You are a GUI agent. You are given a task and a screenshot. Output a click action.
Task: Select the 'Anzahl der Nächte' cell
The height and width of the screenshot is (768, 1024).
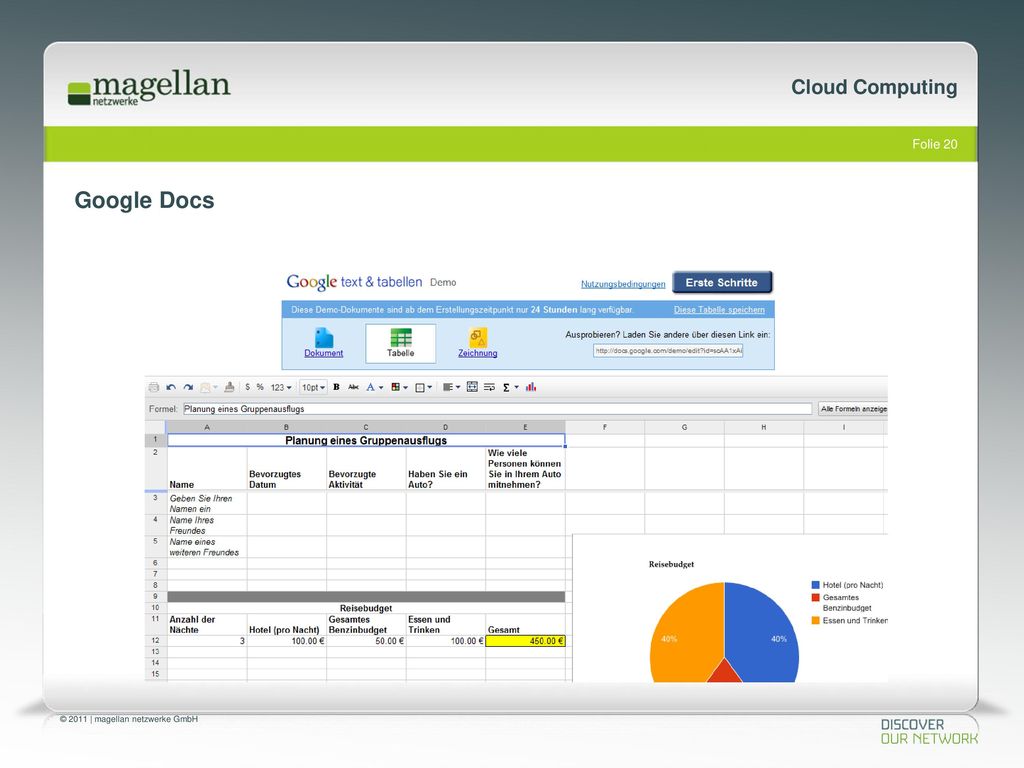(x=207, y=624)
